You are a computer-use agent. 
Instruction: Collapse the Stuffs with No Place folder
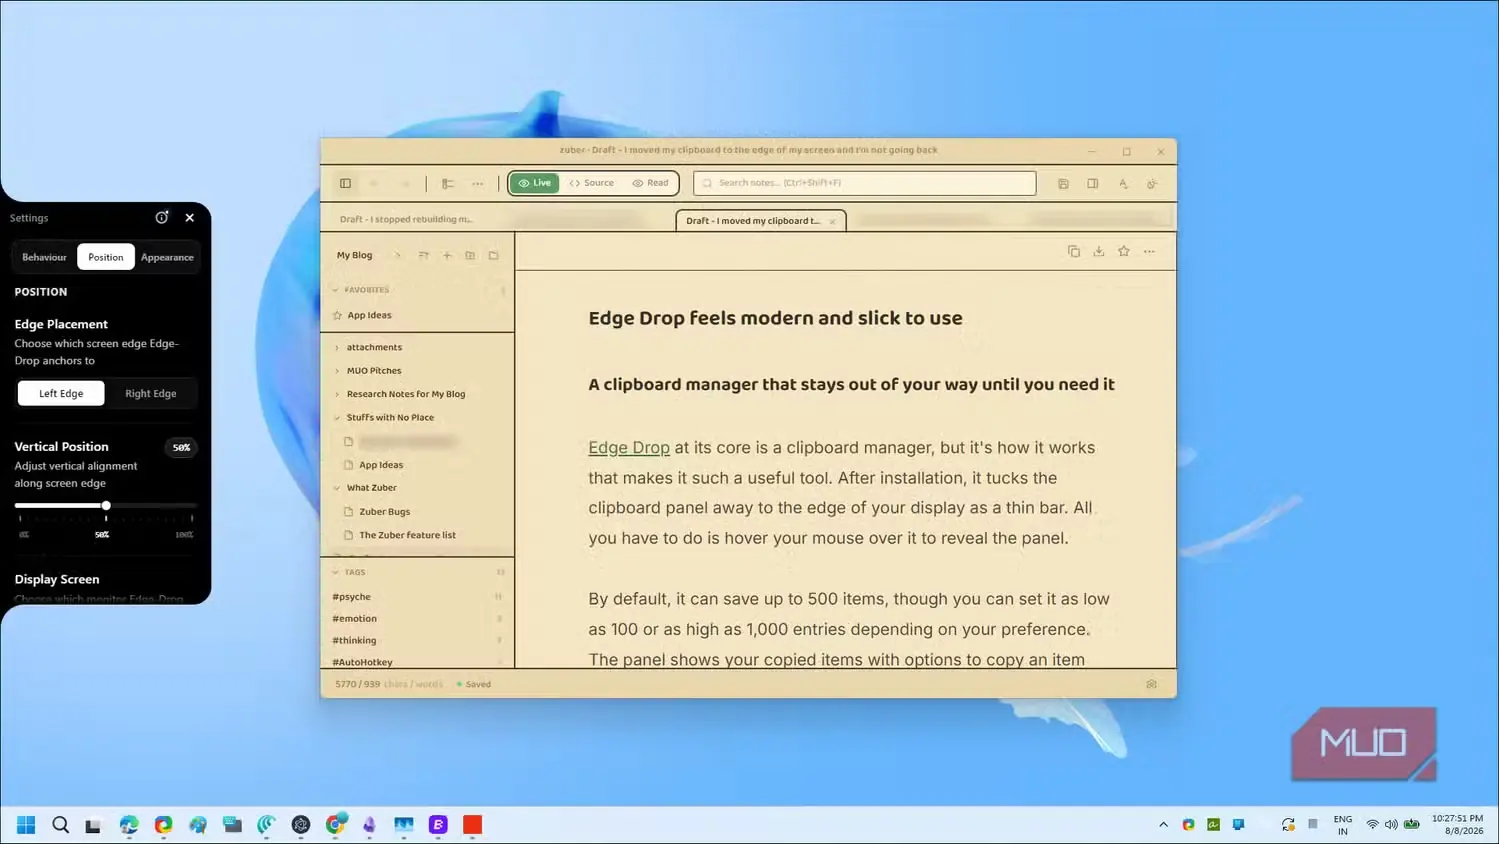[x=337, y=418]
